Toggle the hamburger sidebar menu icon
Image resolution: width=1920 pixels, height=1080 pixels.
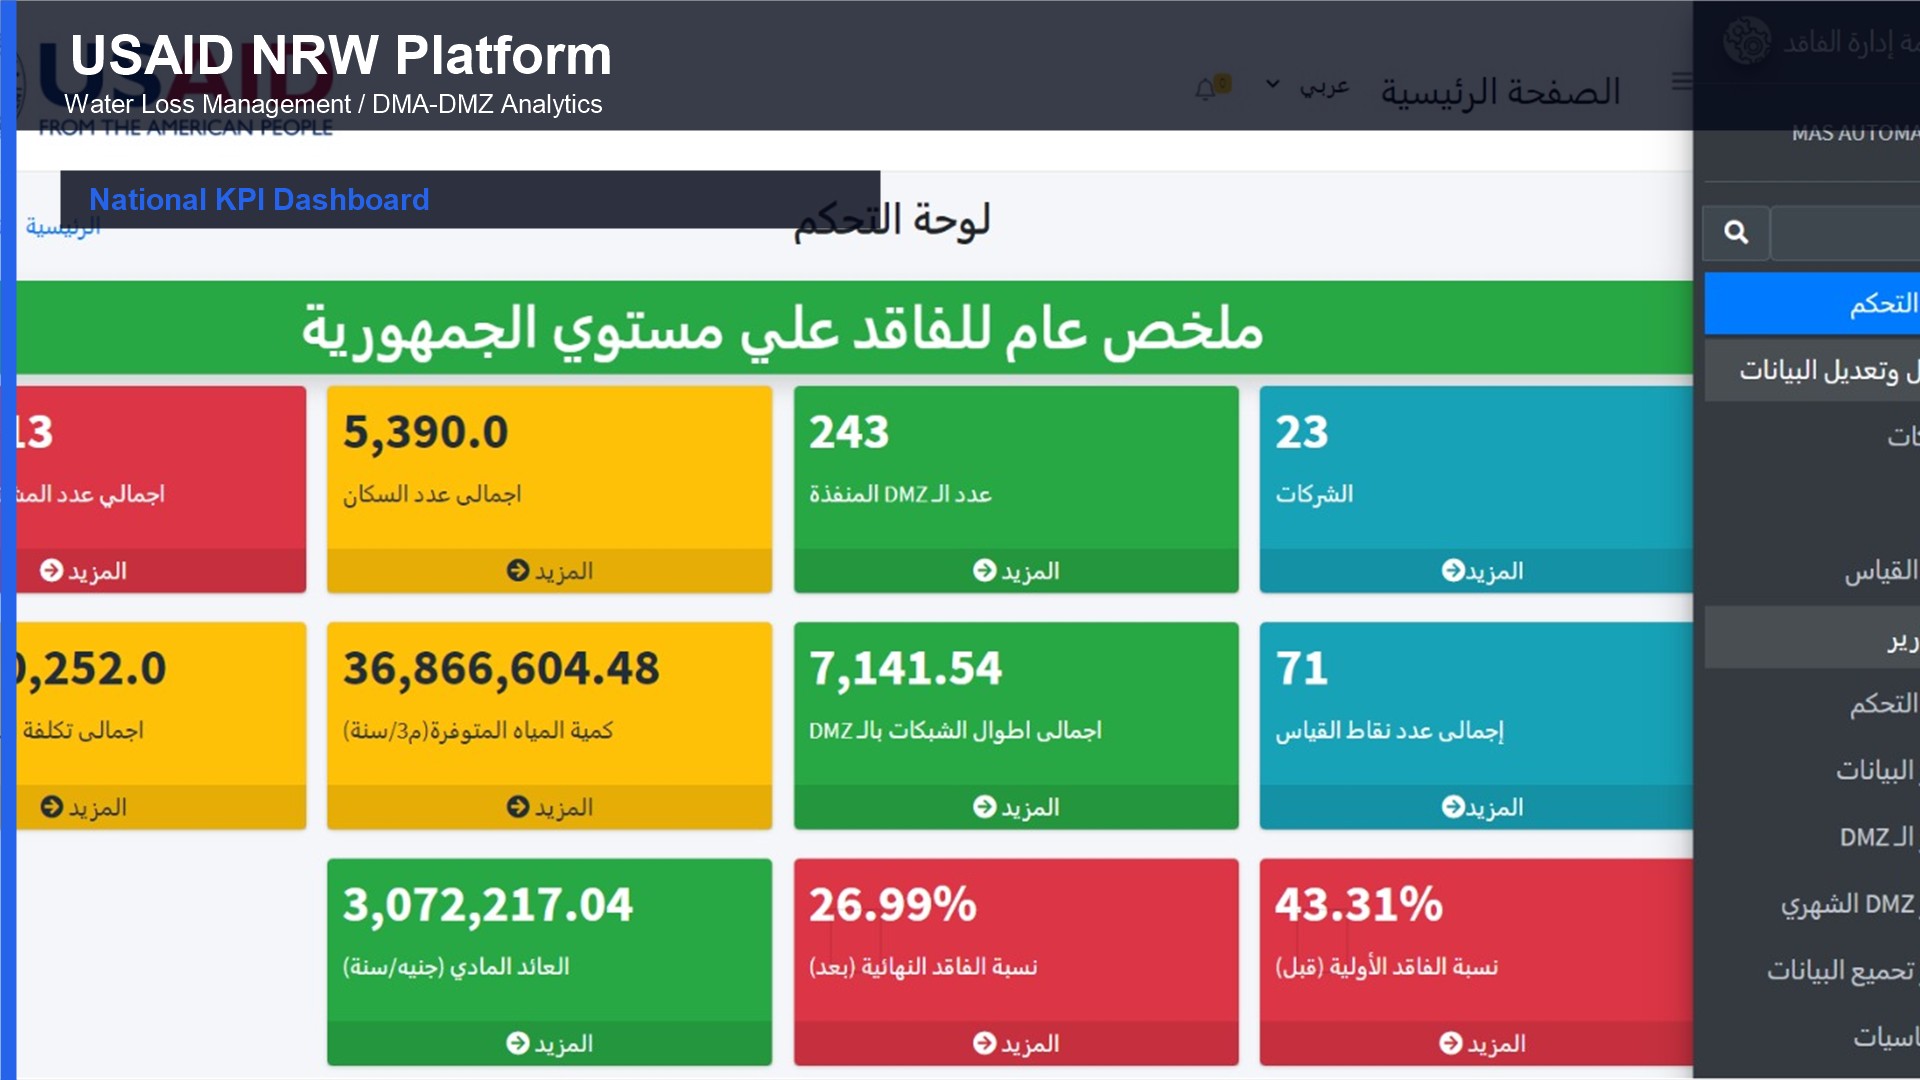1682,82
